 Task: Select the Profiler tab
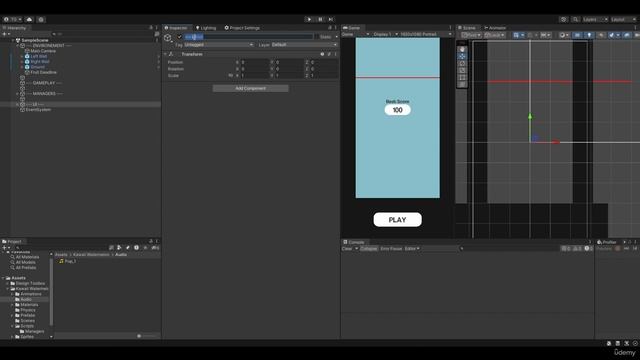tap(607, 242)
